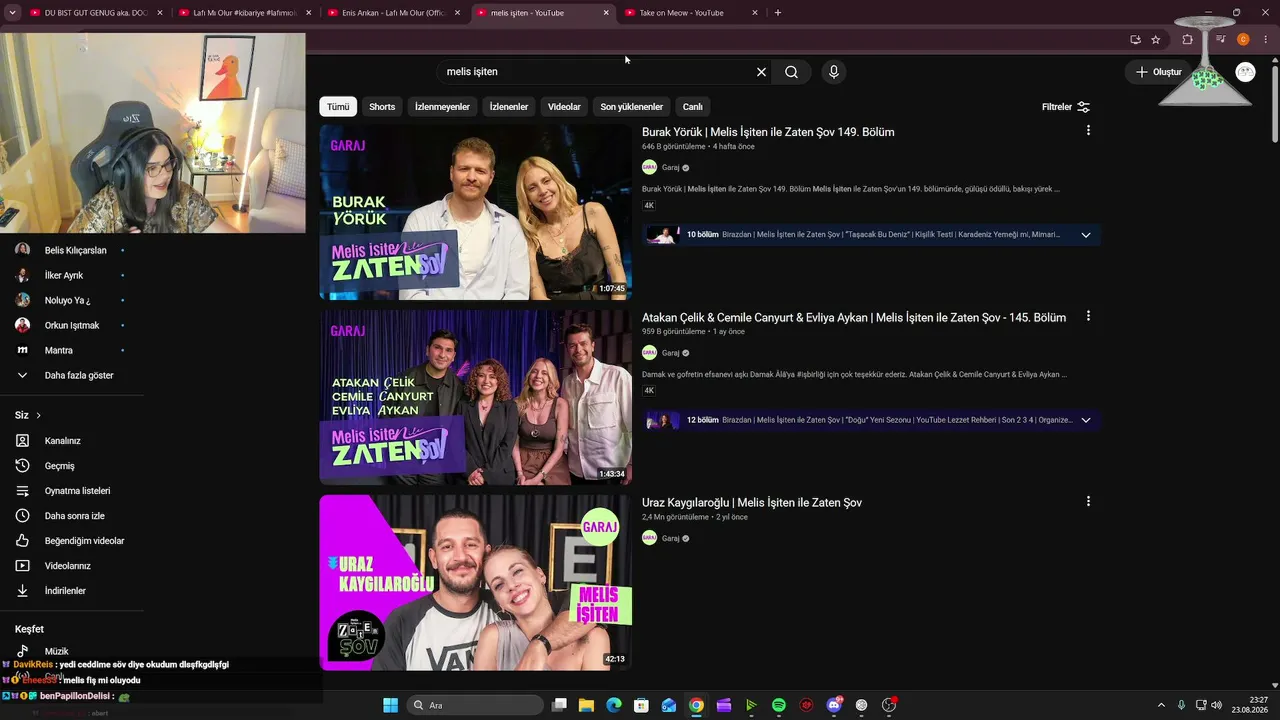Switch to Lafı Mı Olur #kibariye tab
The image size is (1280, 720).
(245, 13)
